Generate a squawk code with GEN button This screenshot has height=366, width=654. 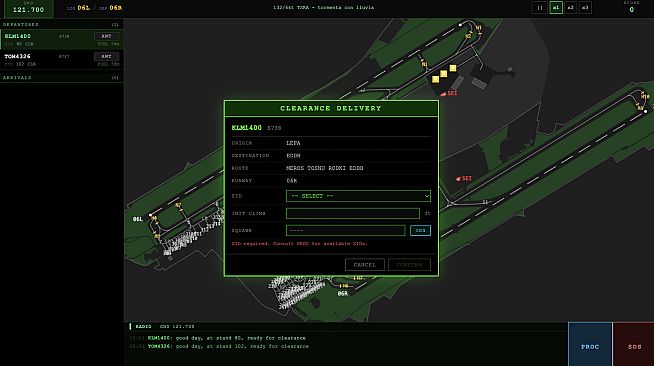tap(420, 231)
